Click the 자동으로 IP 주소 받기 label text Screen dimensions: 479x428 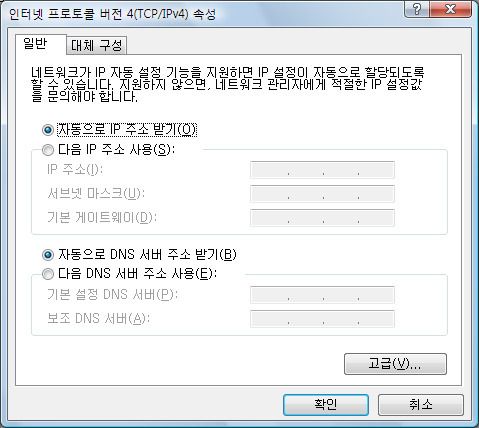pos(127,130)
